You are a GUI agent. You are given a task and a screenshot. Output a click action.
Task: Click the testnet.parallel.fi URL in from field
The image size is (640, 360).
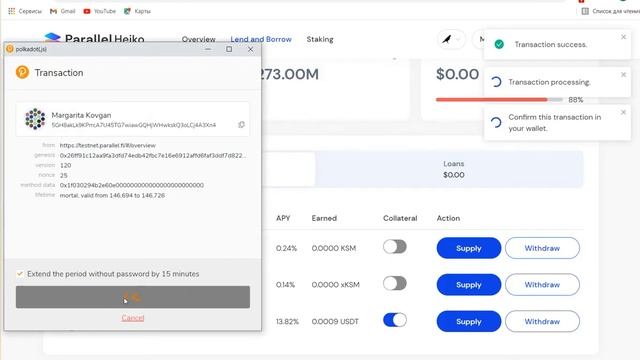click(x=108, y=145)
